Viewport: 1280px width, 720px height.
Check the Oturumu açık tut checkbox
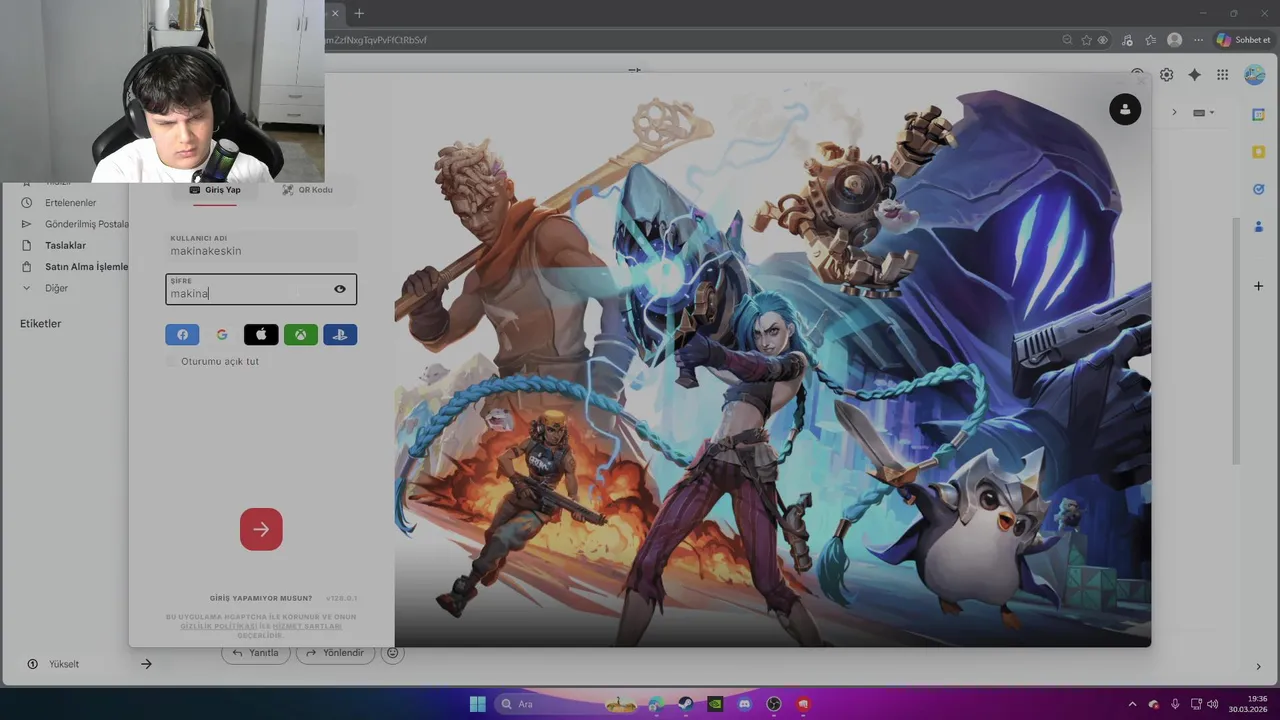click(172, 361)
